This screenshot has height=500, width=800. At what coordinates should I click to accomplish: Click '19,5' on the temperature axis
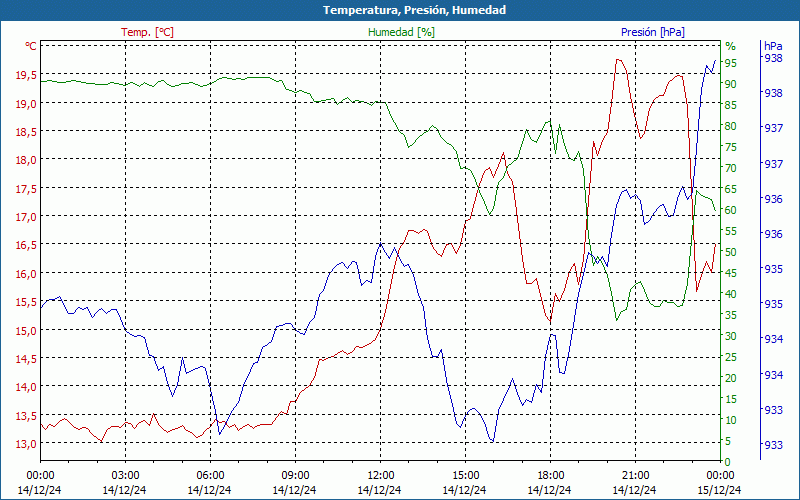click(x=26, y=76)
